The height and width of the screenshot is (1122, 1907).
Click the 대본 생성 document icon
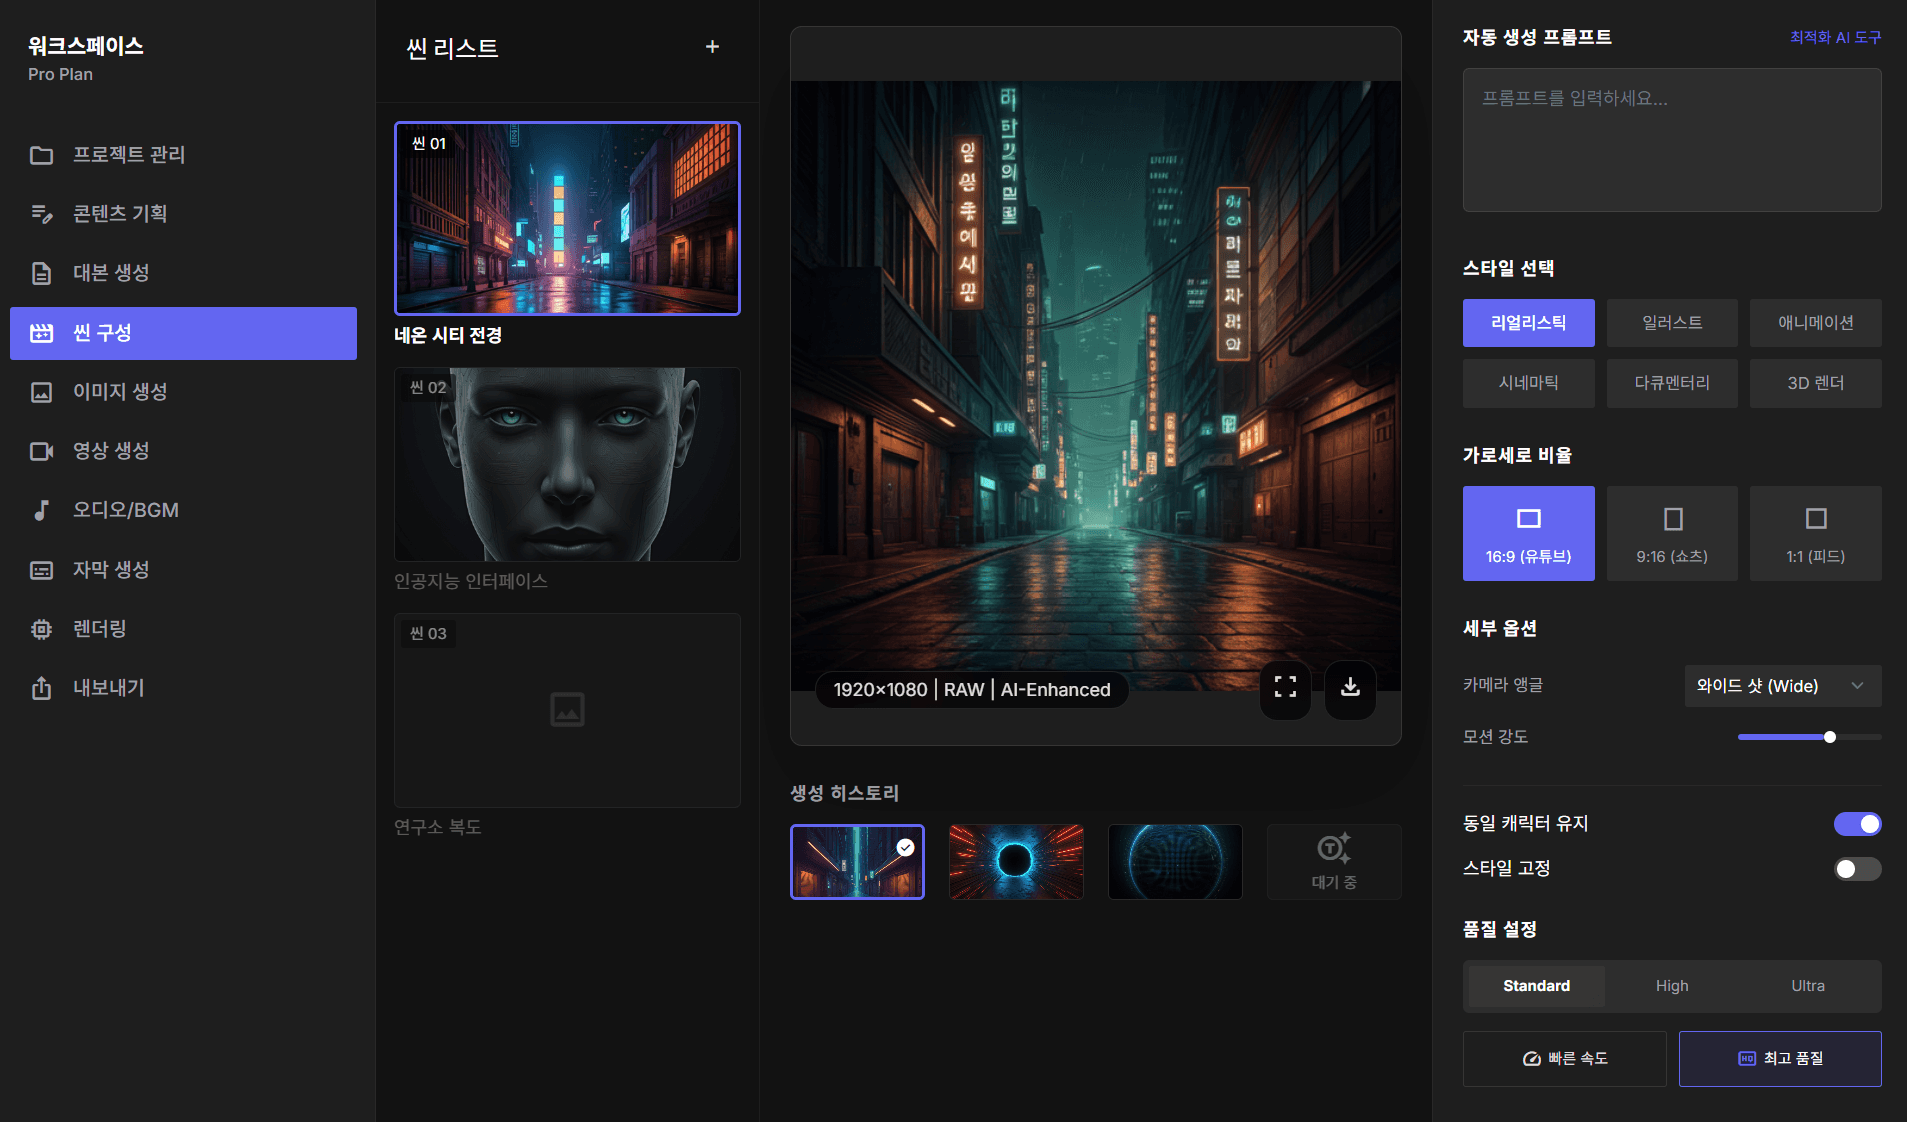pyautogui.click(x=41, y=273)
